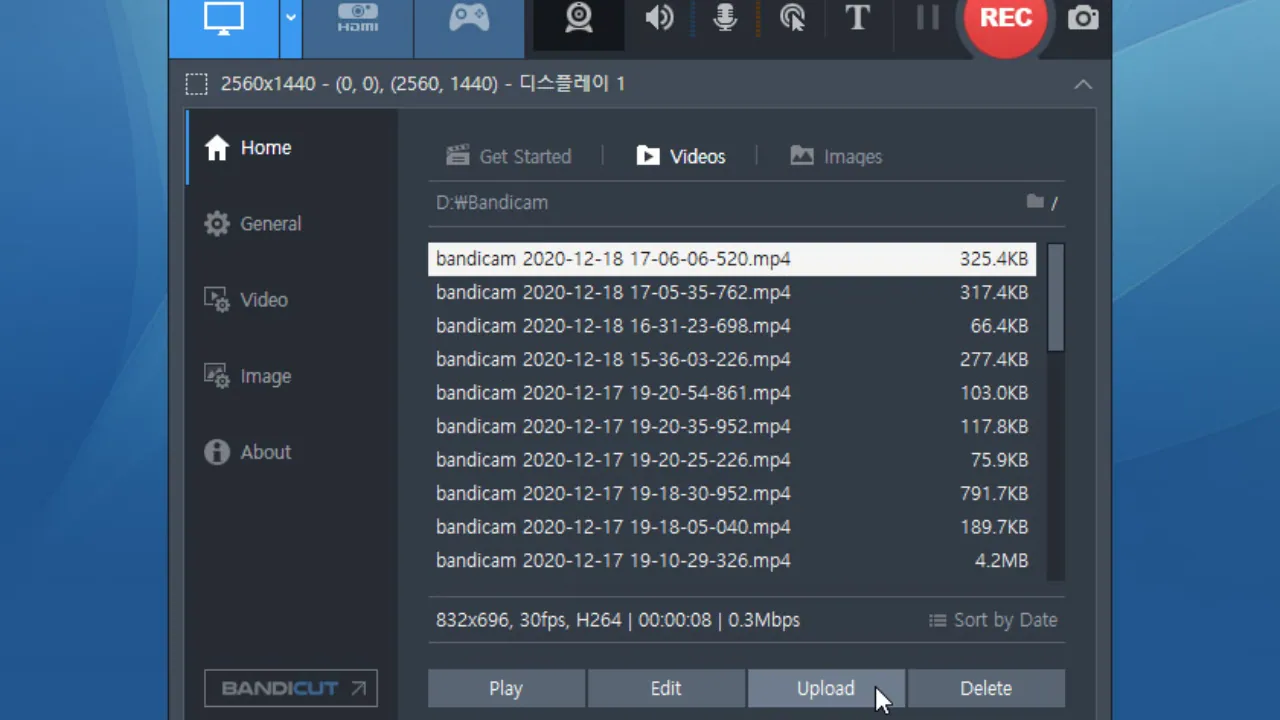Open Sort by Date dropdown
The height and width of the screenshot is (720, 1280).
tap(993, 620)
